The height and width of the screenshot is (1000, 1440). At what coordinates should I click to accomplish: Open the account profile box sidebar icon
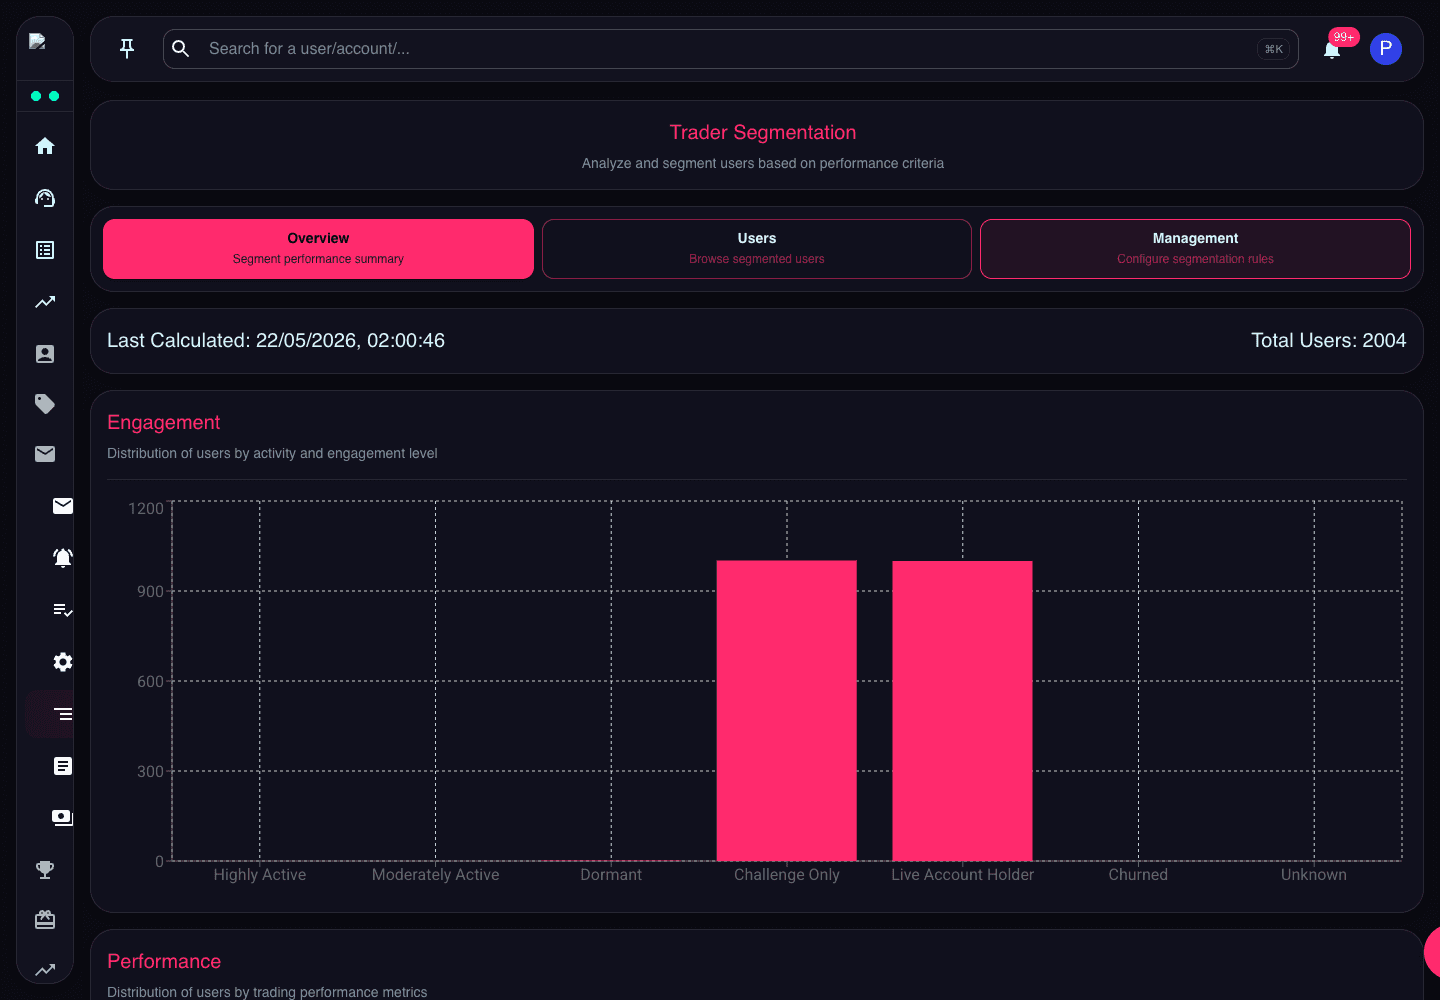[x=45, y=354]
